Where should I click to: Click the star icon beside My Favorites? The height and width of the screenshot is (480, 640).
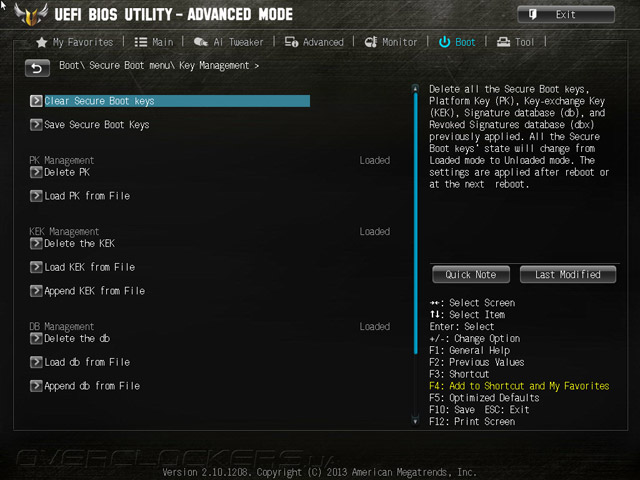tap(42, 42)
